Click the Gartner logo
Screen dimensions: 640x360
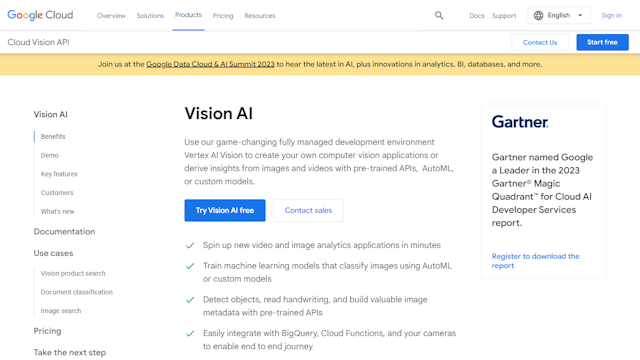(x=520, y=122)
